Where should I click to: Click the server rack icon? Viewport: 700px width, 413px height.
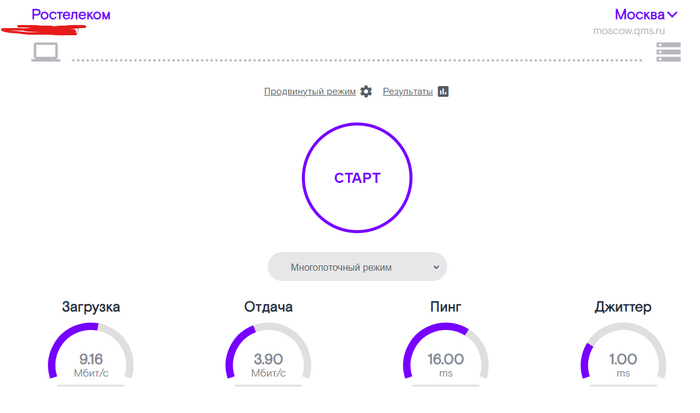tap(668, 52)
